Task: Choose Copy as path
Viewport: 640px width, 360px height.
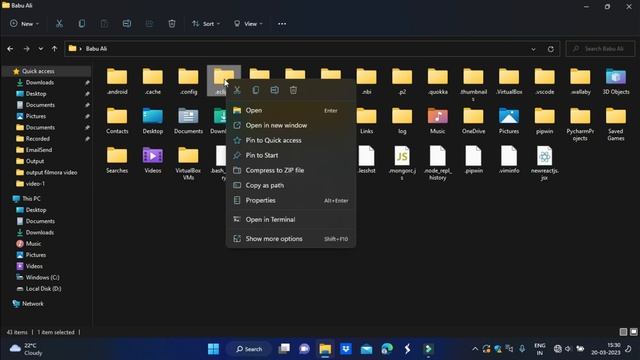Action: (x=291, y=185)
